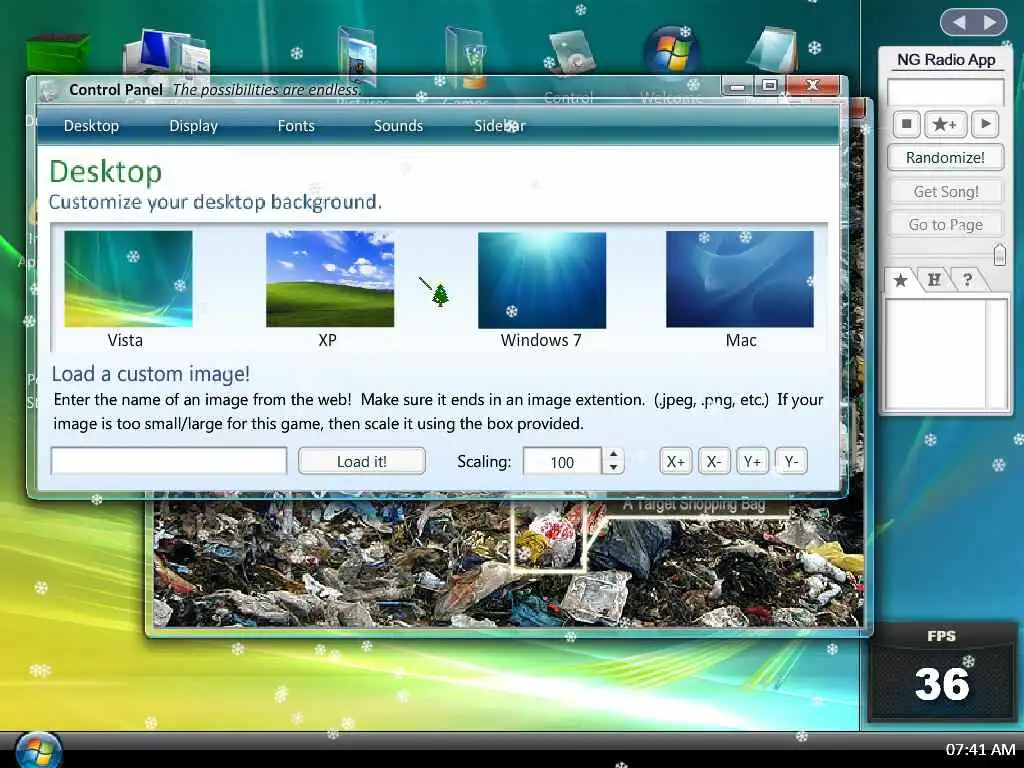The image size is (1024, 768).
Task: Click the Load it! button
Action: (x=362, y=461)
